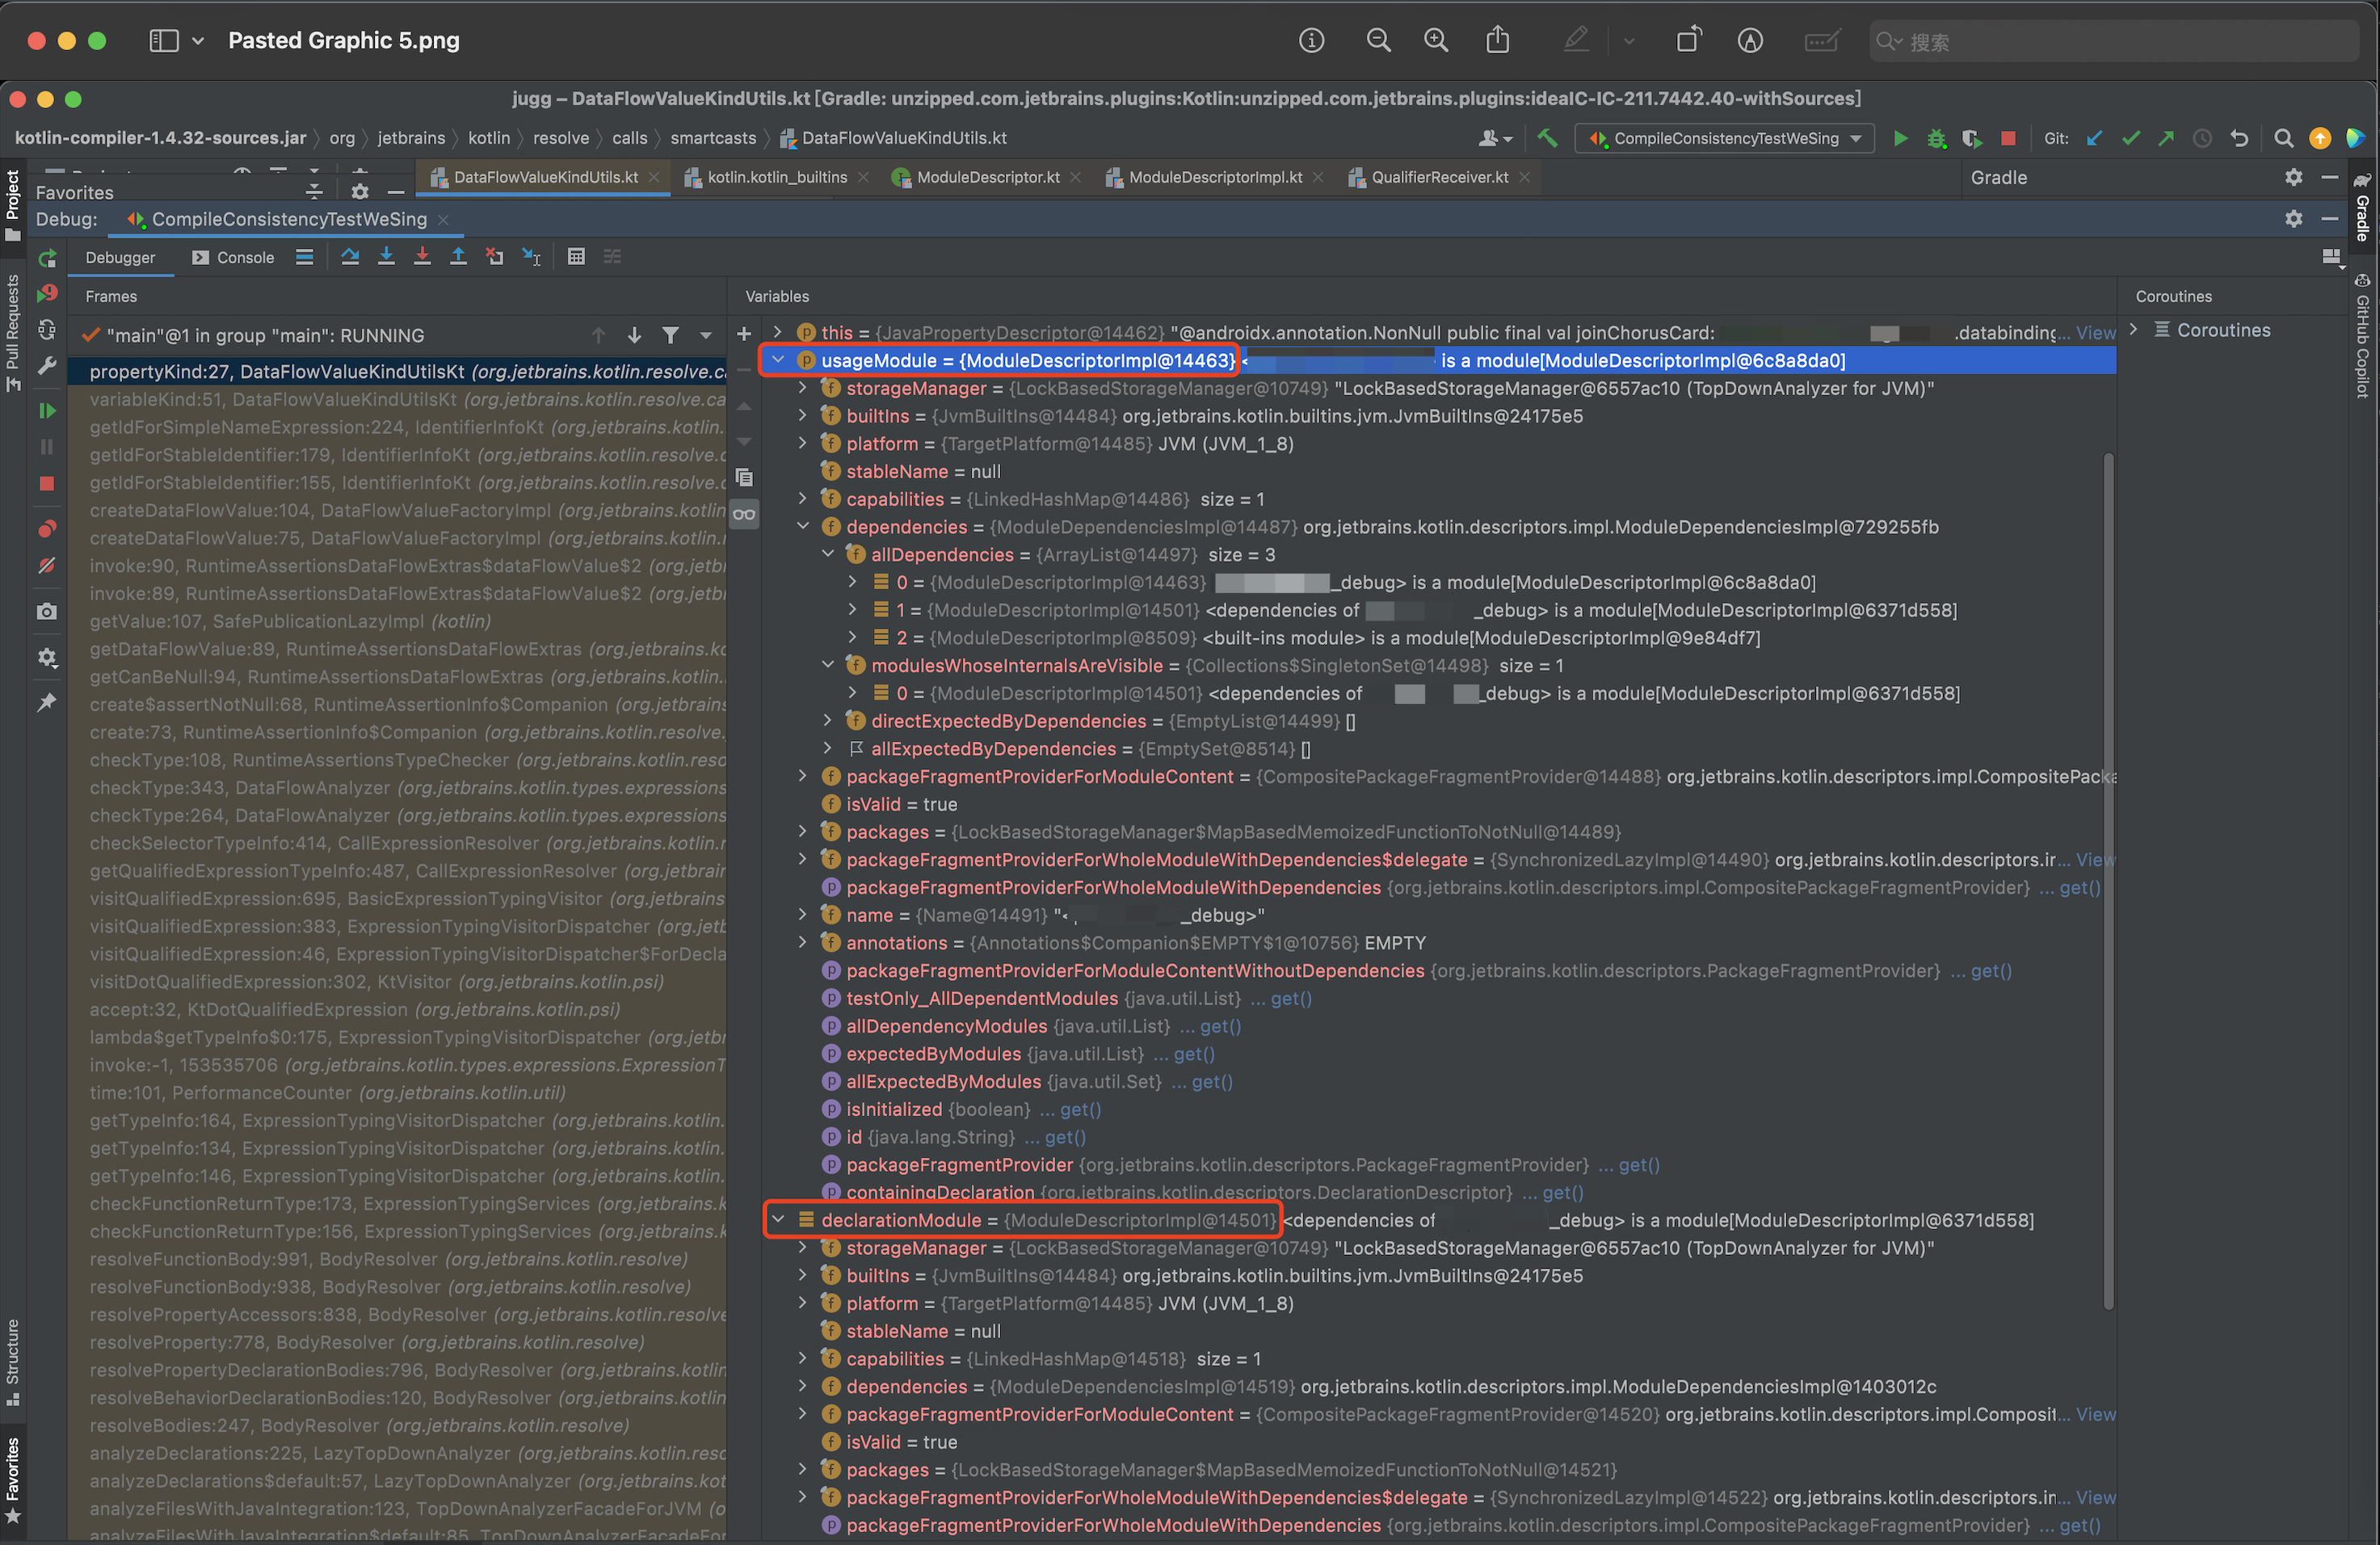Click the camera thread dump icon

click(47, 611)
